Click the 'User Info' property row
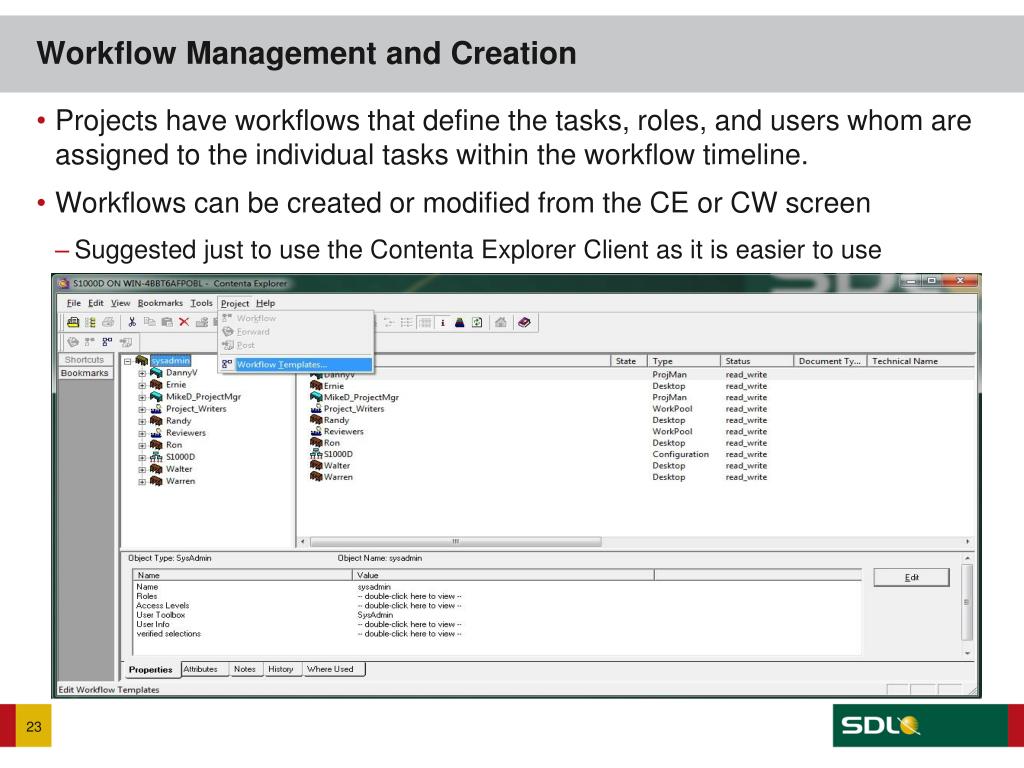This screenshot has width=1024, height=768. click(496, 624)
